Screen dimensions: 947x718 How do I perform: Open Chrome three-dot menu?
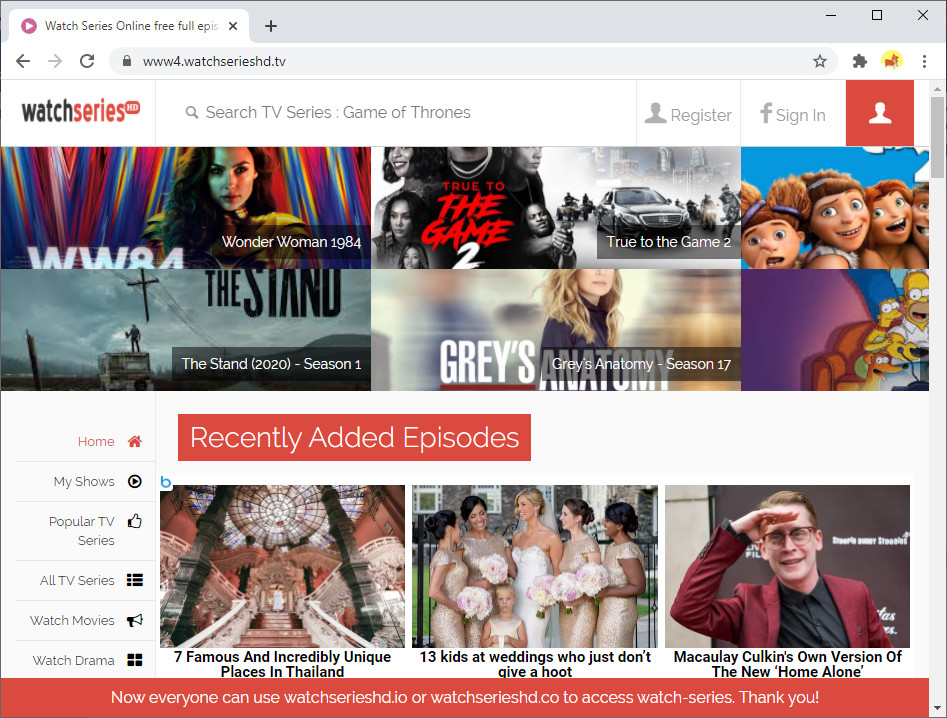coord(924,61)
